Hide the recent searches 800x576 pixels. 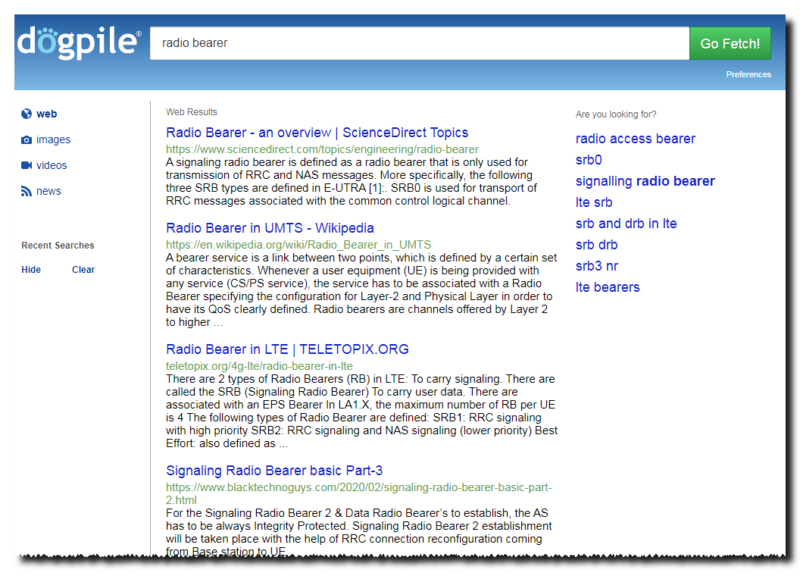click(x=31, y=269)
